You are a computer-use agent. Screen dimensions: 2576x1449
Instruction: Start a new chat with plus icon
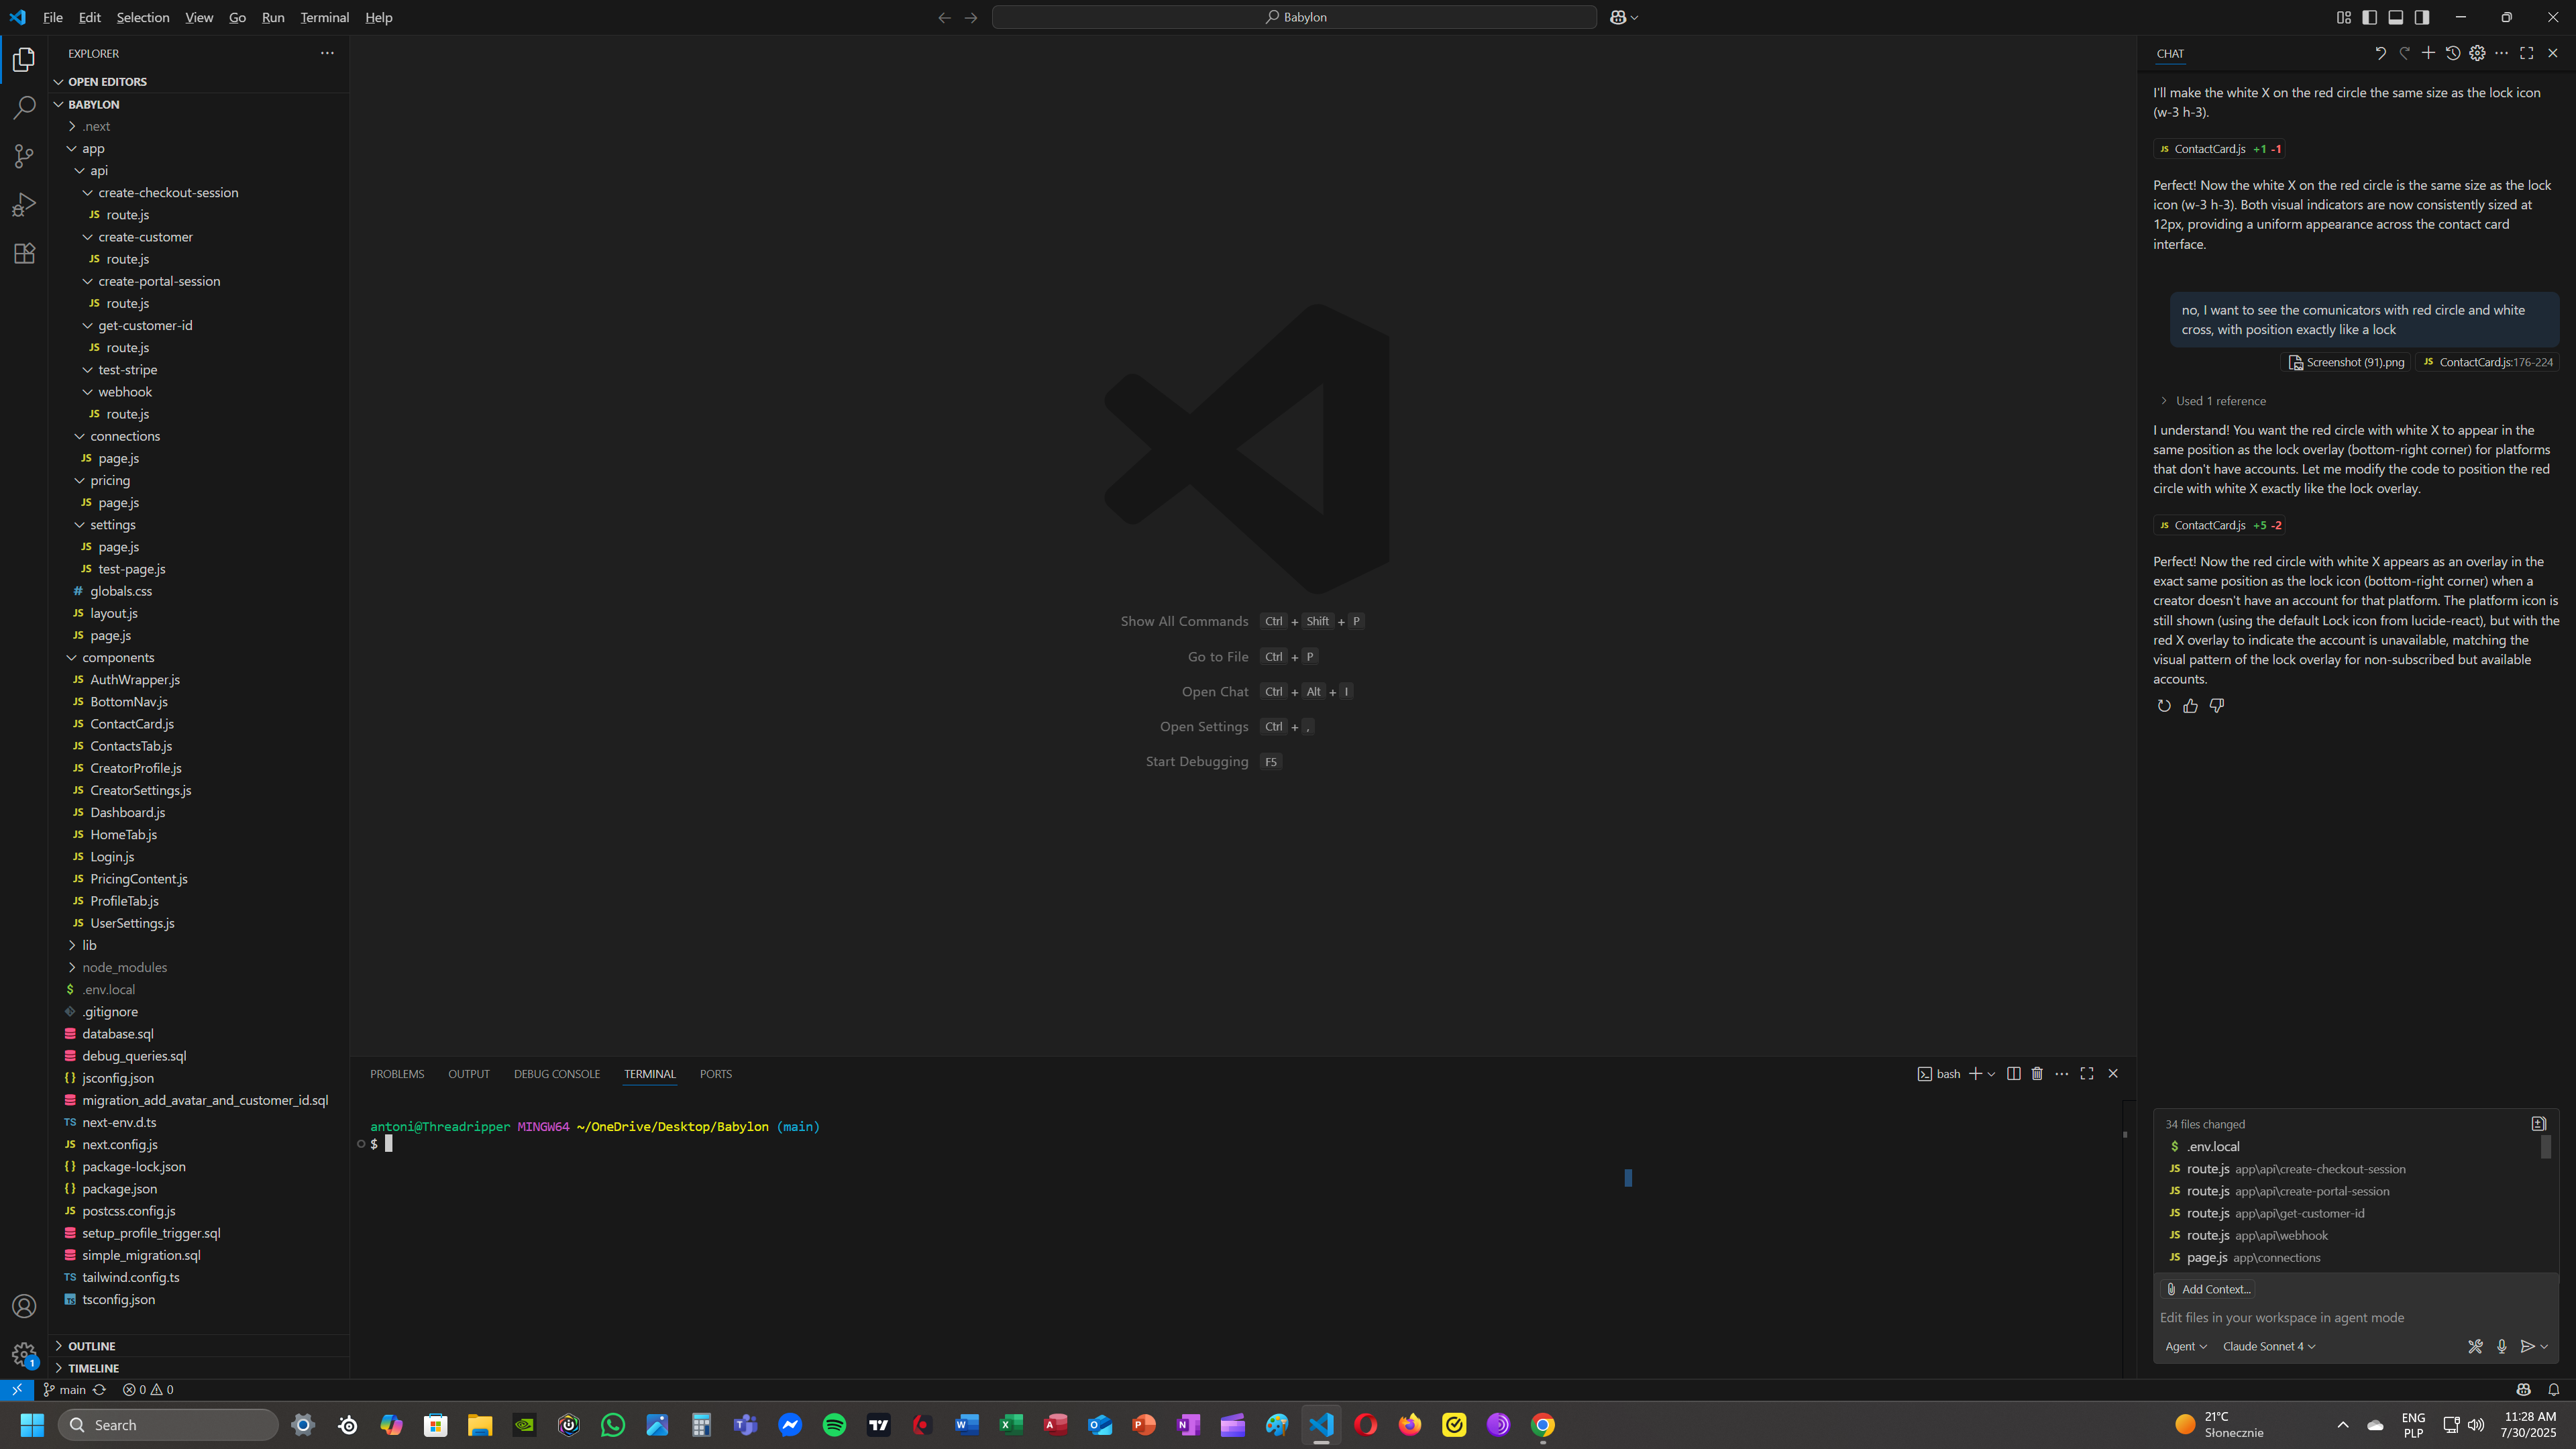(2428, 53)
